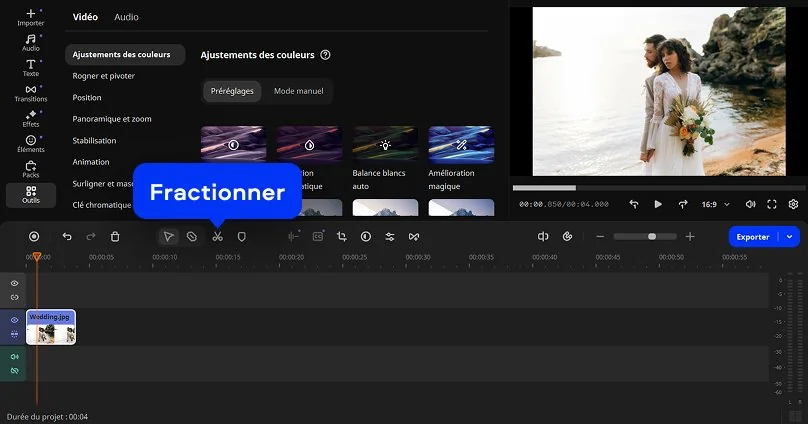The height and width of the screenshot is (424, 808).
Task: Open the 16:9 aspect ratio dropdown
Action: [715, 204]
